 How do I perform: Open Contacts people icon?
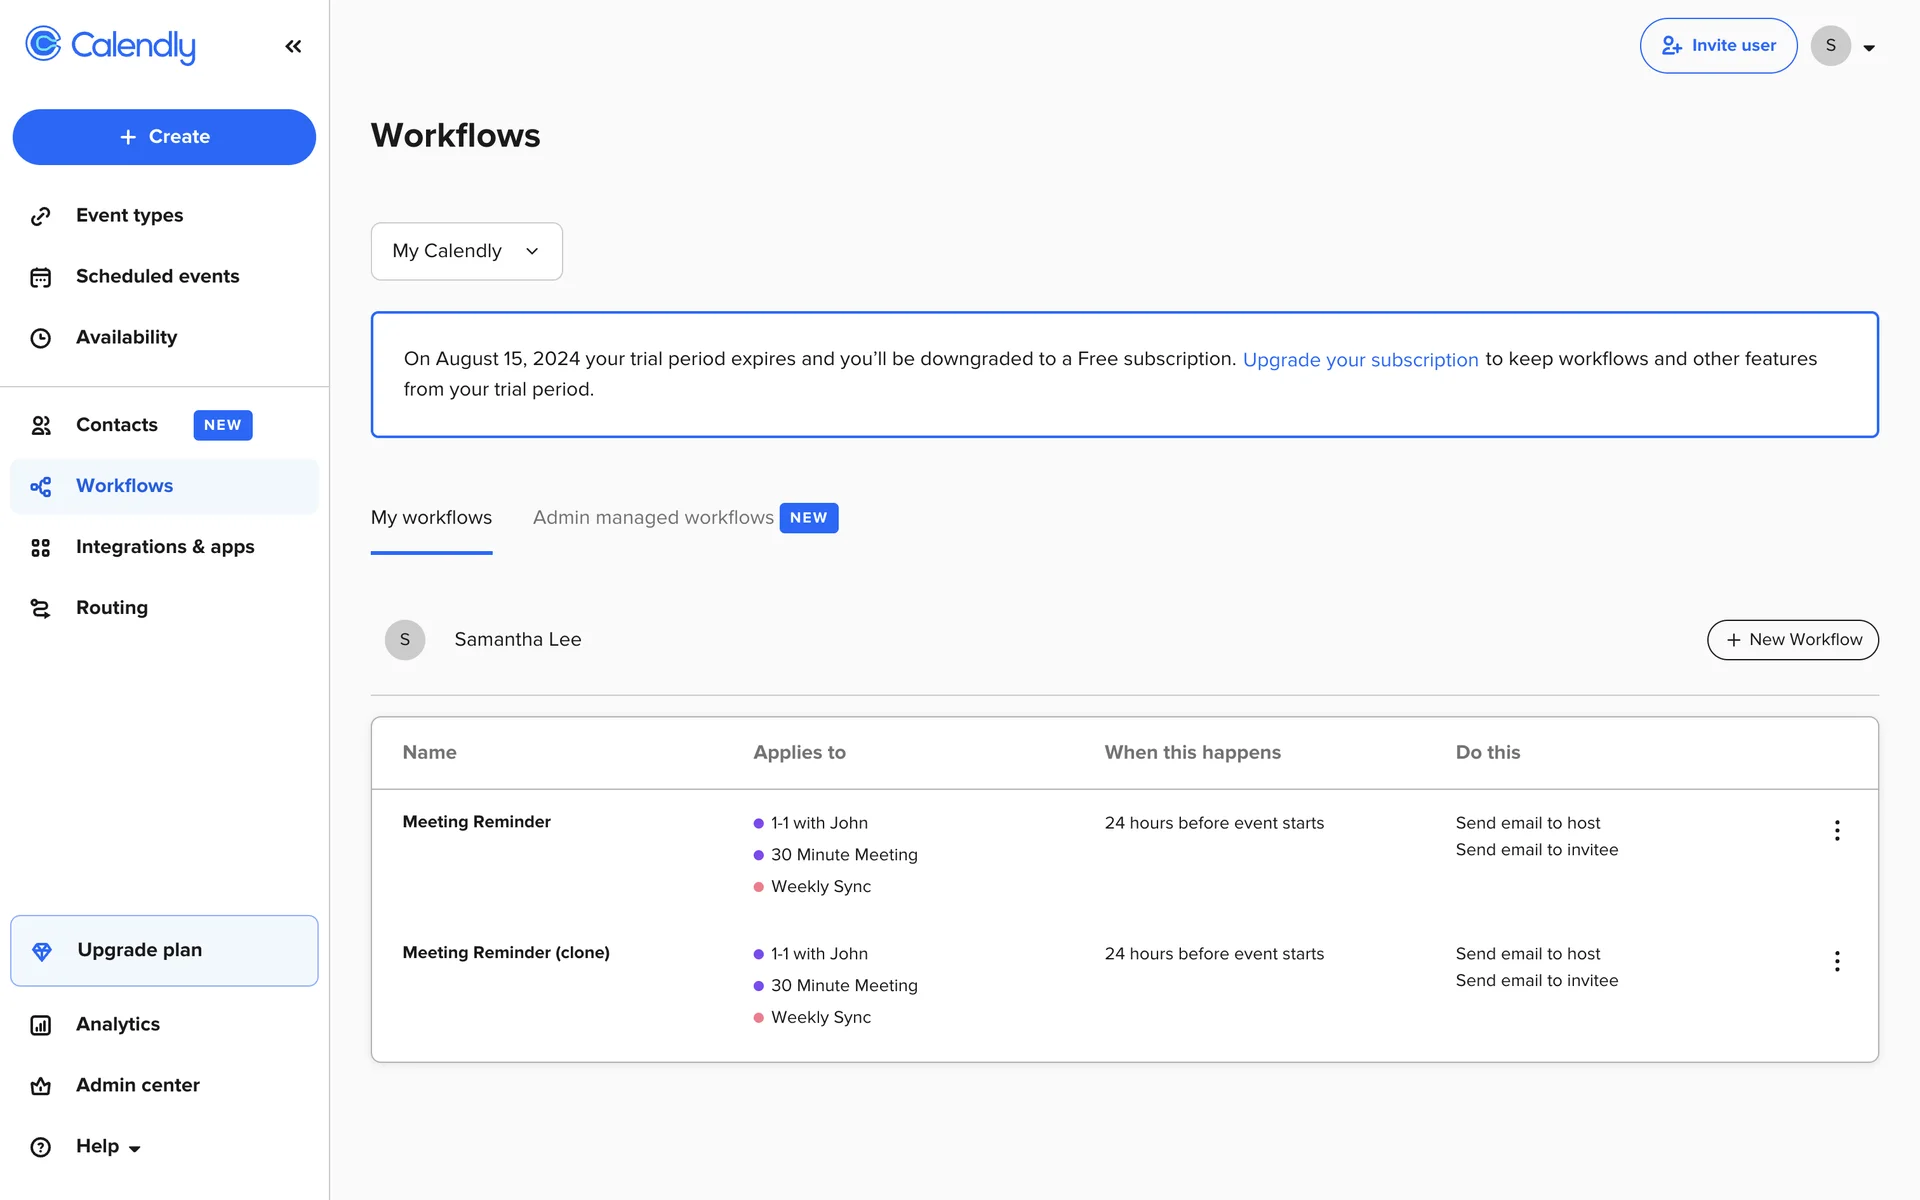pos(40,425)
